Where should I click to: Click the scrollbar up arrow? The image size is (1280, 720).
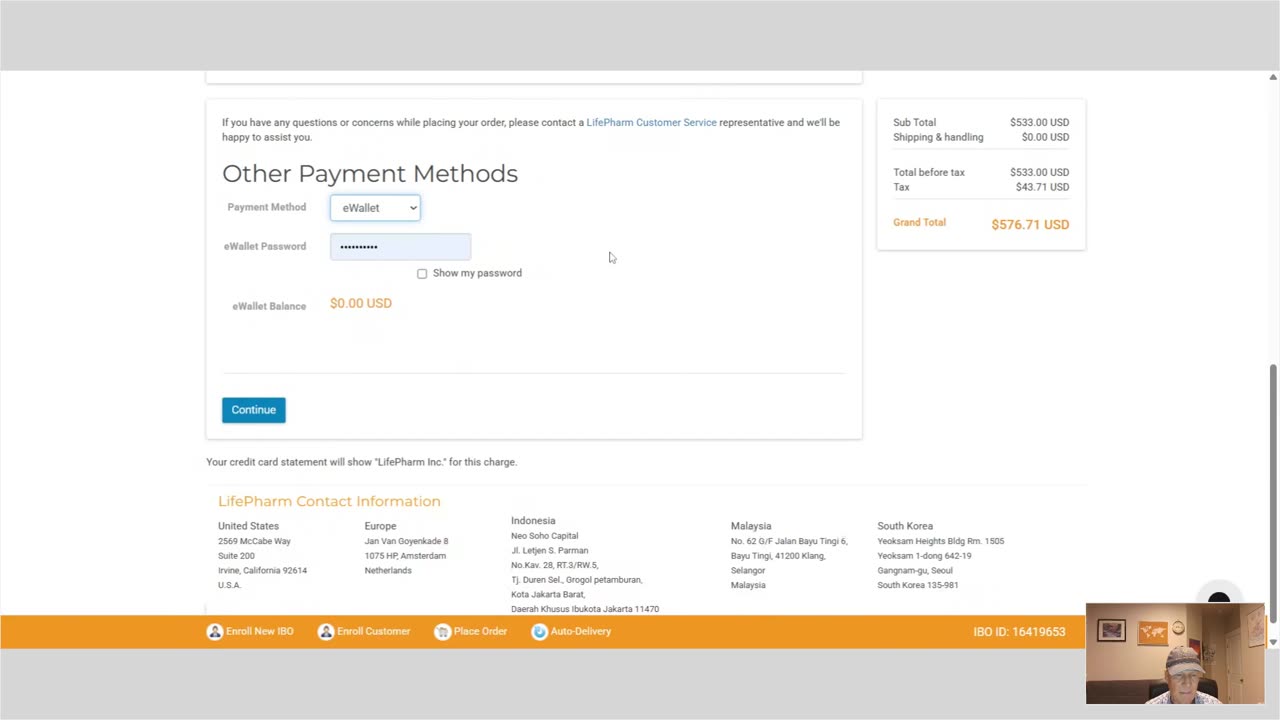click(x=1273, y=77)
